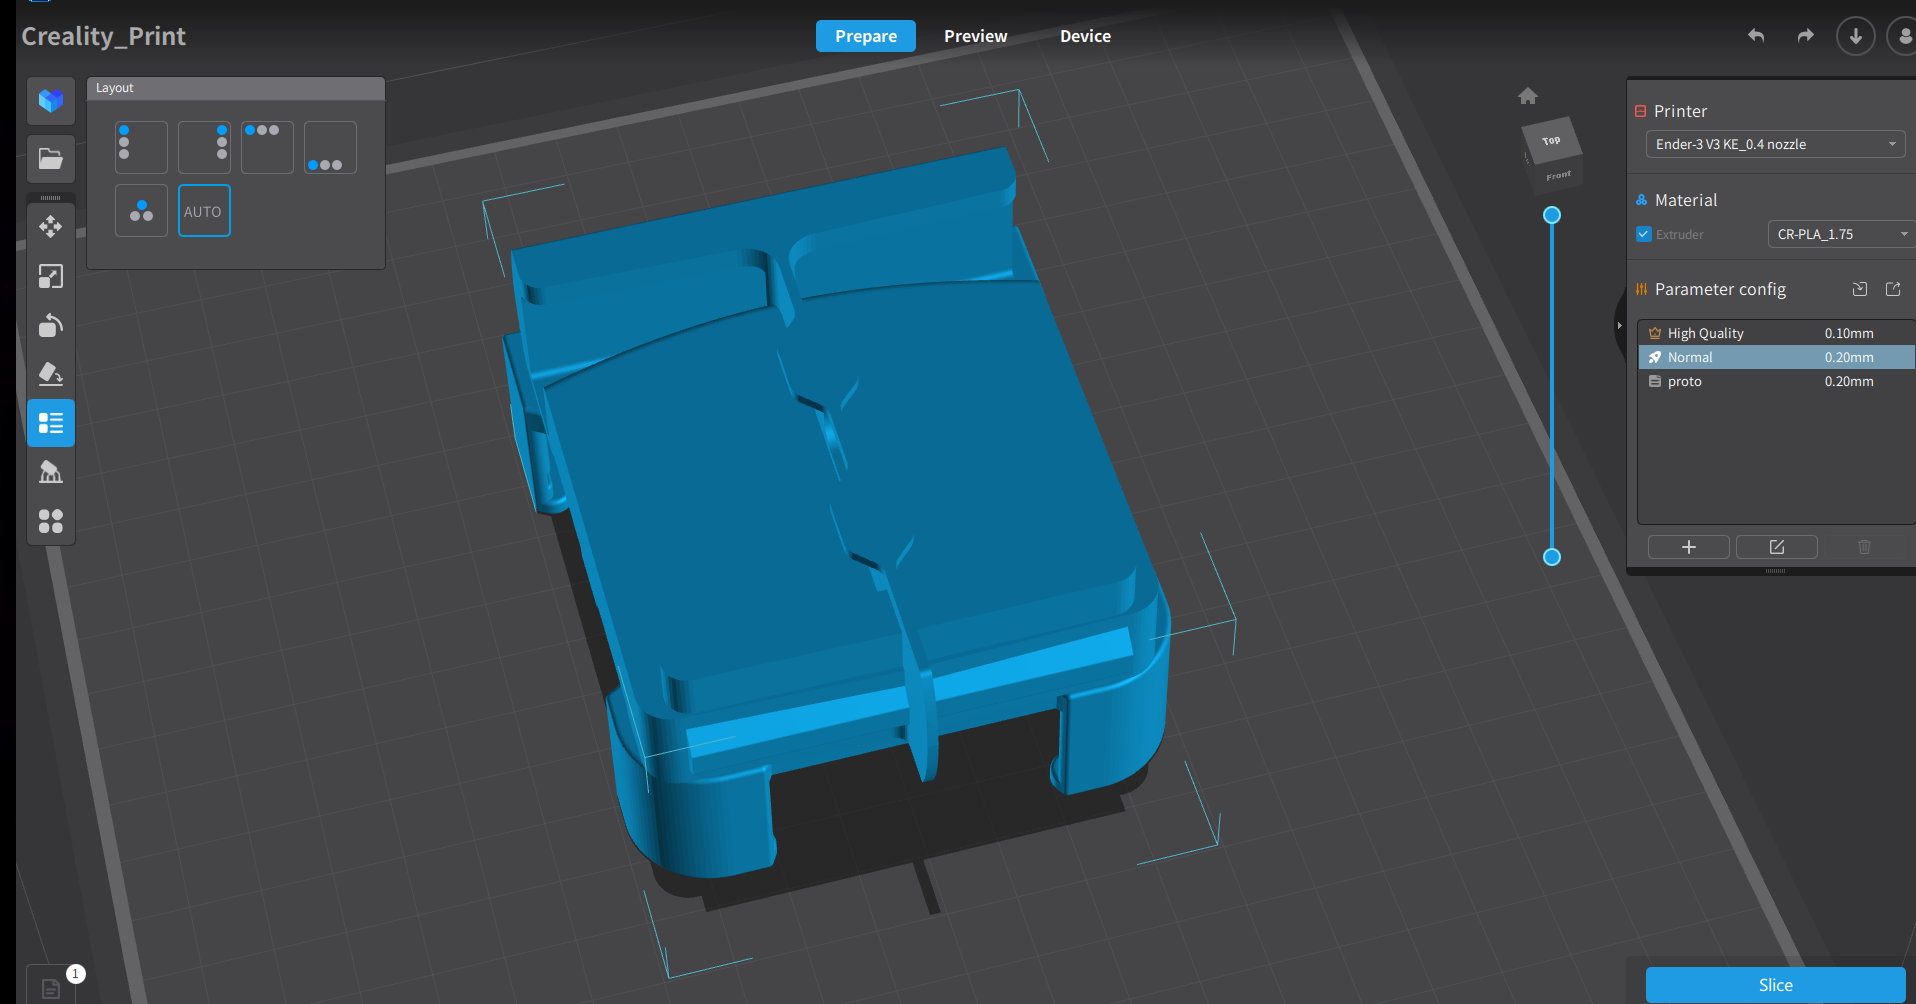The height and width of the screenshot is (1004, 1916).
Task: Open the user account icon
Action: click(x=1903, y=36)
